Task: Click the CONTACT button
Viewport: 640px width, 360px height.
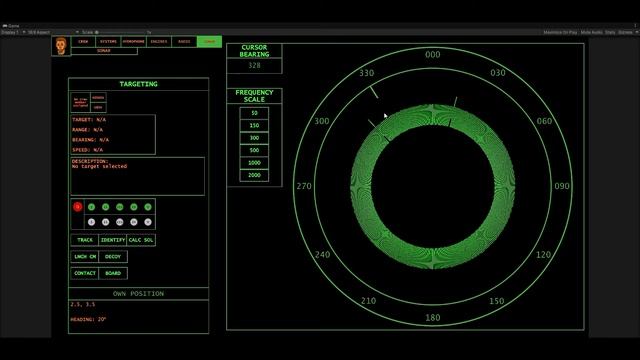Action: click(x=85, y=273)
